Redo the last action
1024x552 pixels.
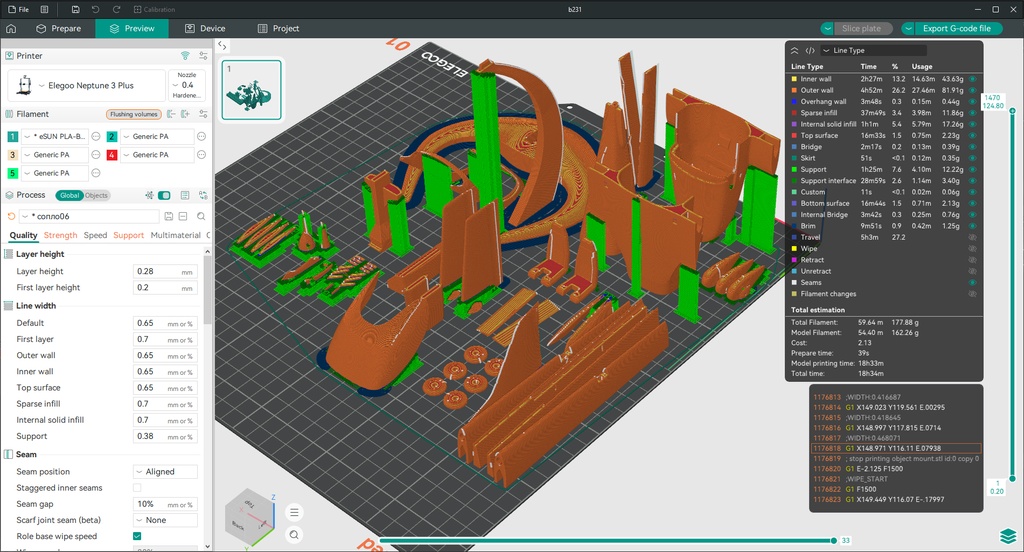point(116,9)
